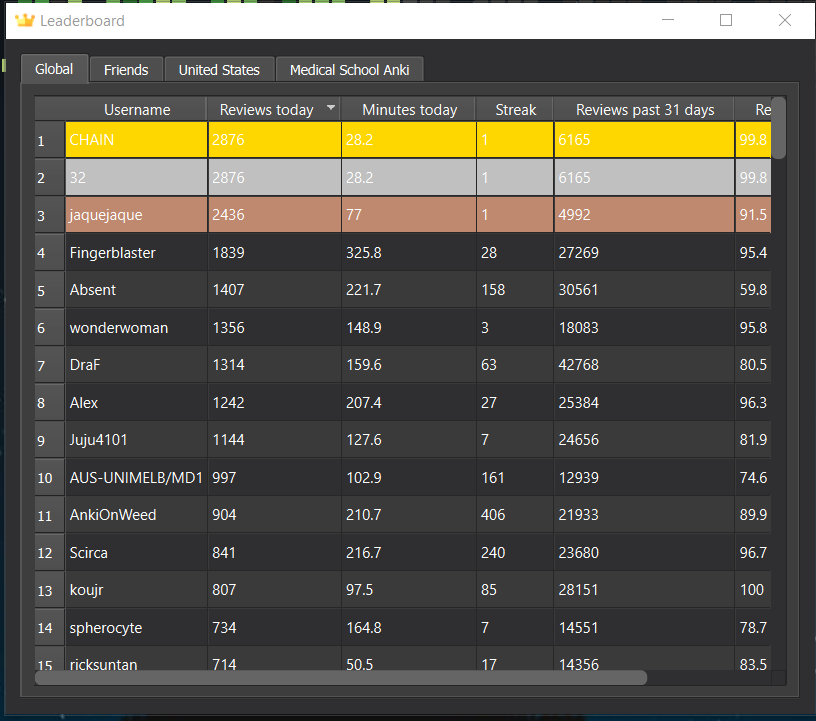Switch to the Friends tab

(125, 69)
